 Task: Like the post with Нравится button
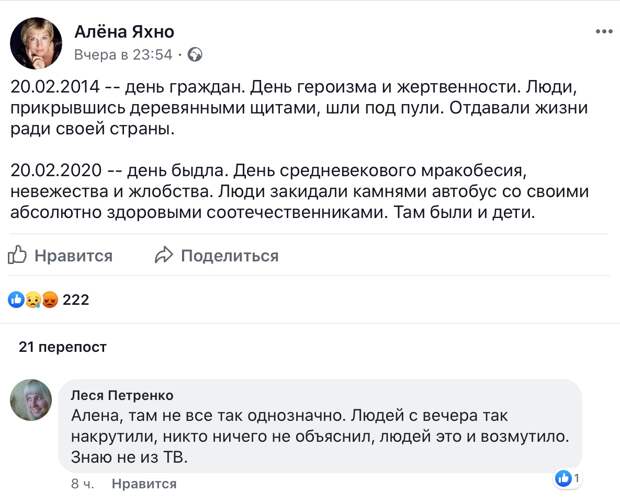pyautogui.click(x=60, y=255)
